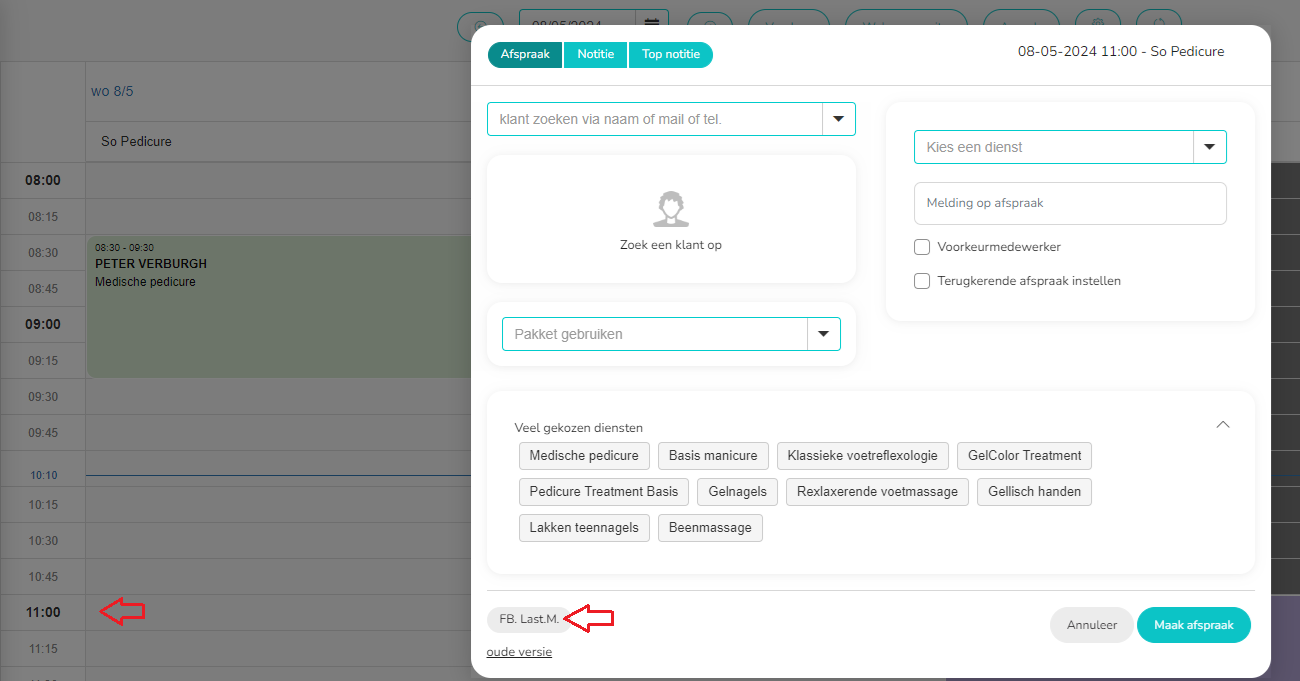Image resolution: width=1300 pixels, height=681 pixels.
Task: Select the Gelnagels service chip
Action: coord(738,492)
